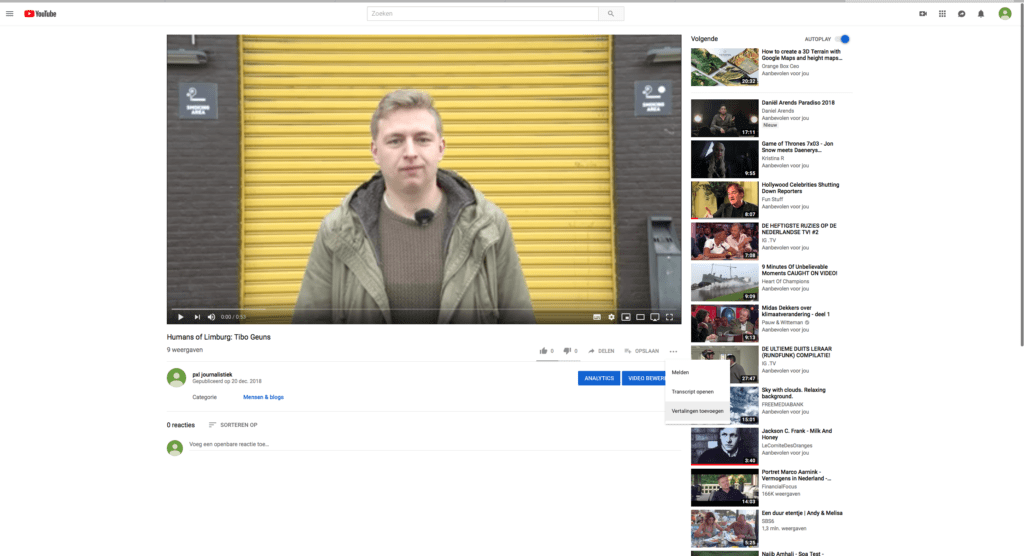Click the upload video camera icon
Viewport: 1024px width, 556px height.
923,13
